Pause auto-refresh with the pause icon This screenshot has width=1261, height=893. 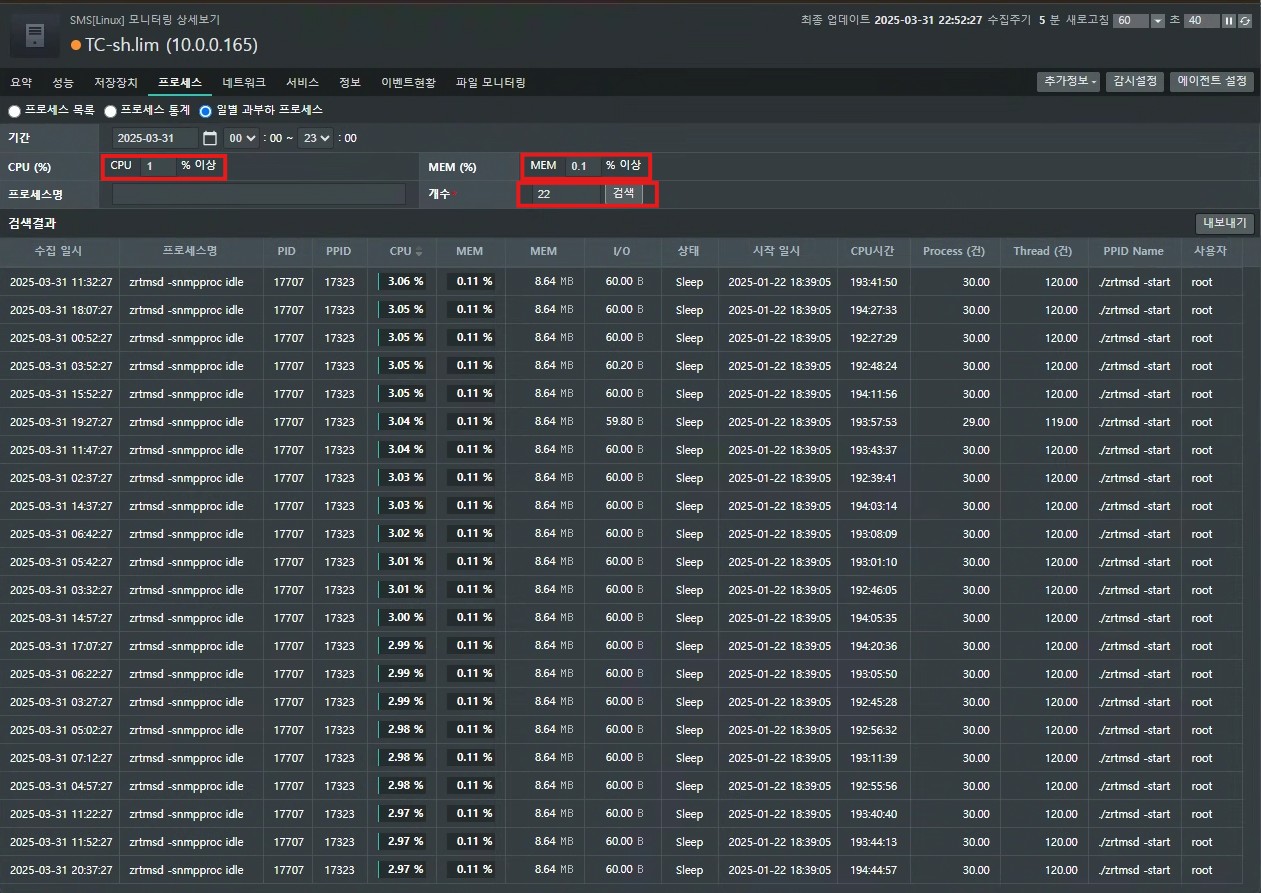click(x=1229, y=21)
